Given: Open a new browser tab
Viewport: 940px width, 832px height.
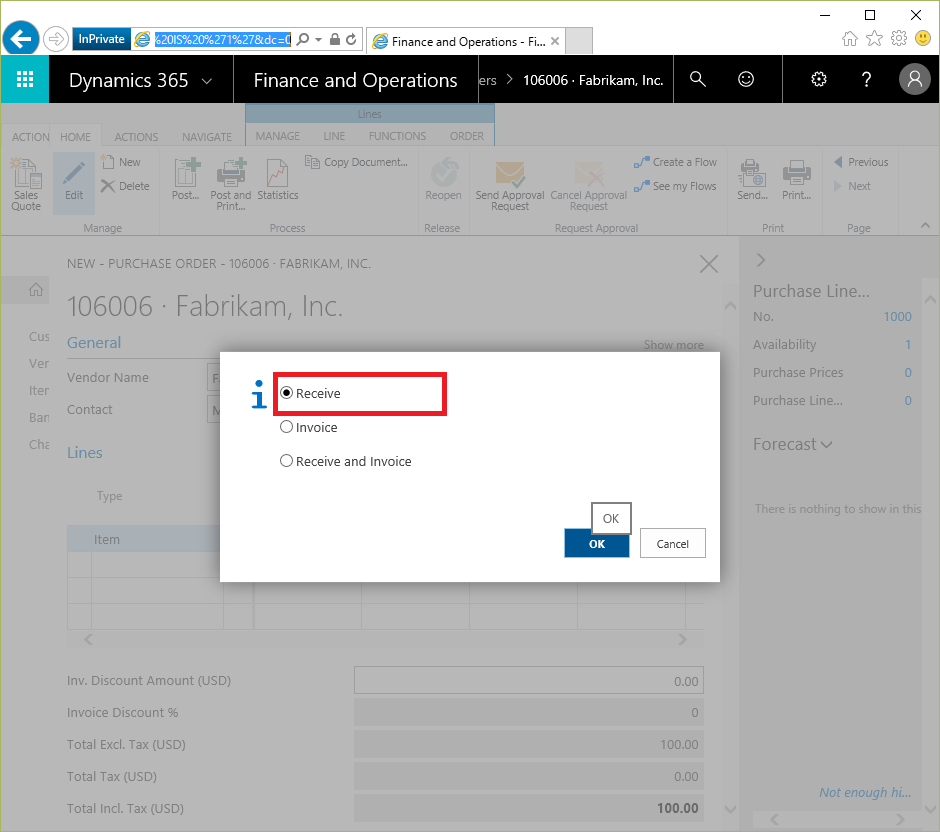Looking at the screenshot, I should coord(579,41).
